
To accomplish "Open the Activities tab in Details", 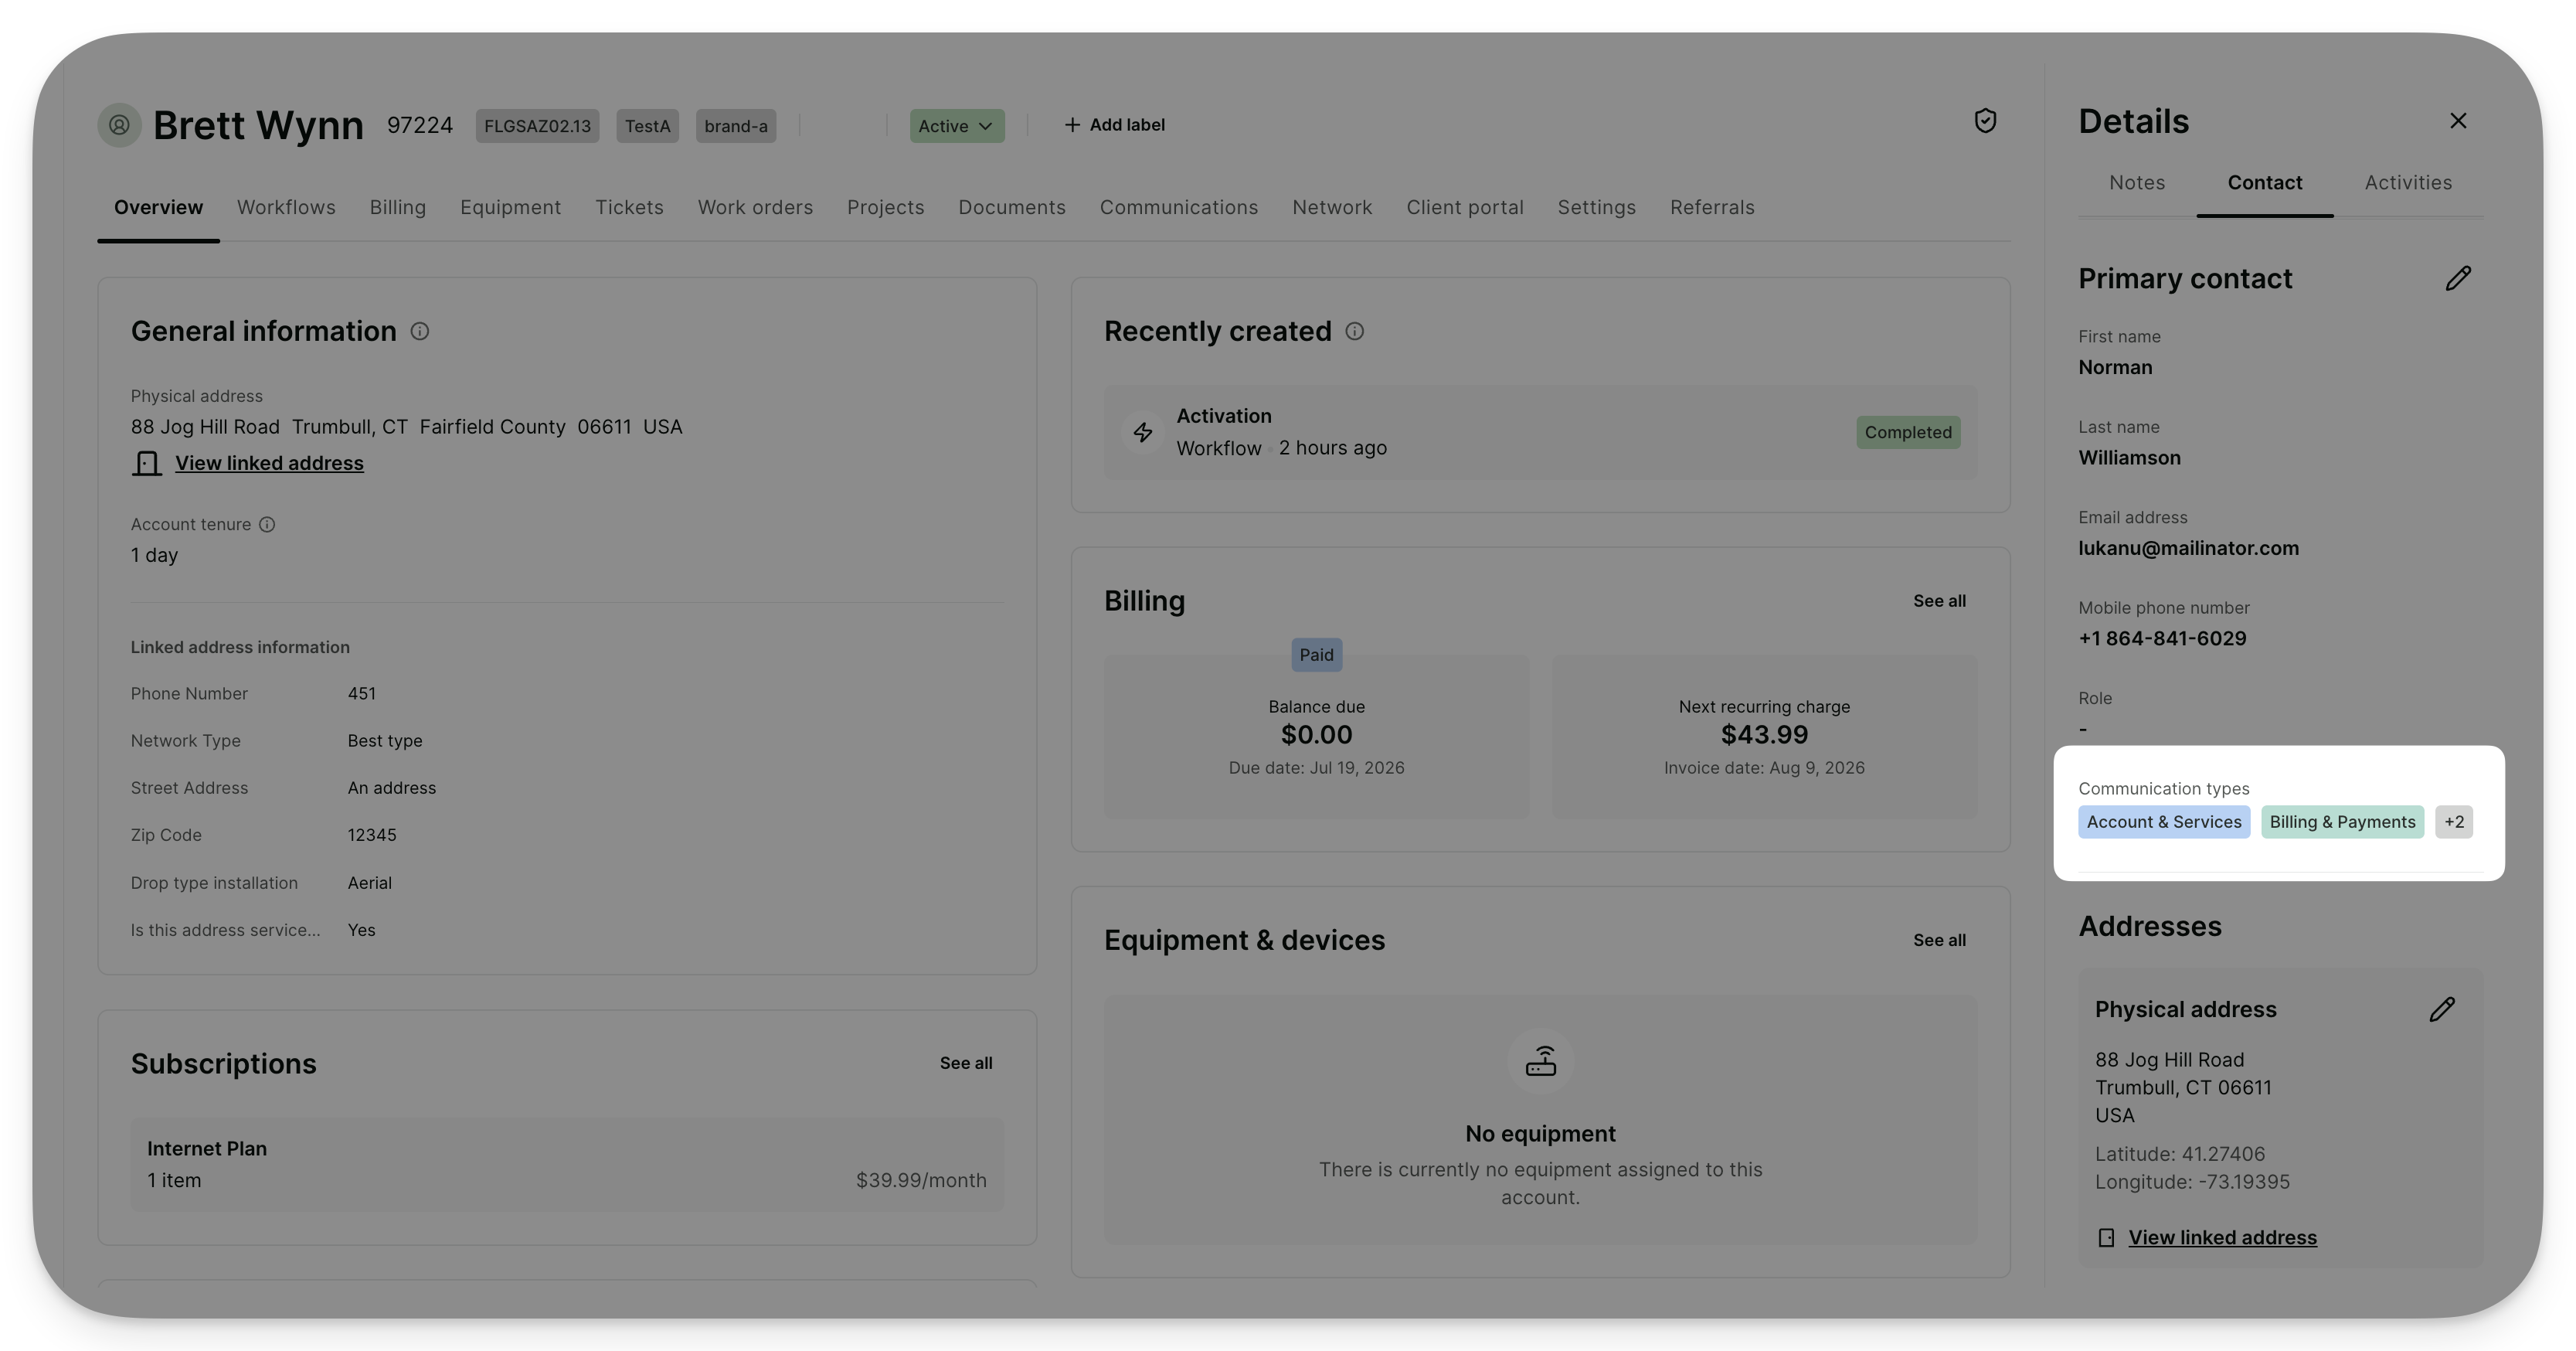I will [x=2408, y=183].
